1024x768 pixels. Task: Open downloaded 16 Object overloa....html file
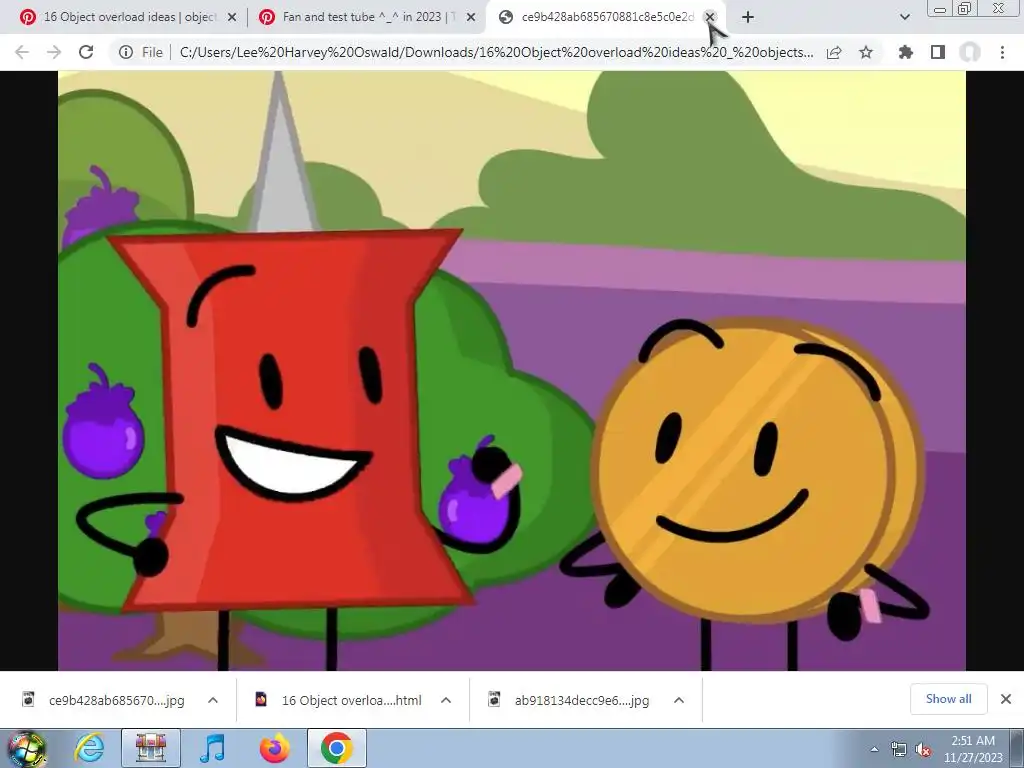coord(340,700)
